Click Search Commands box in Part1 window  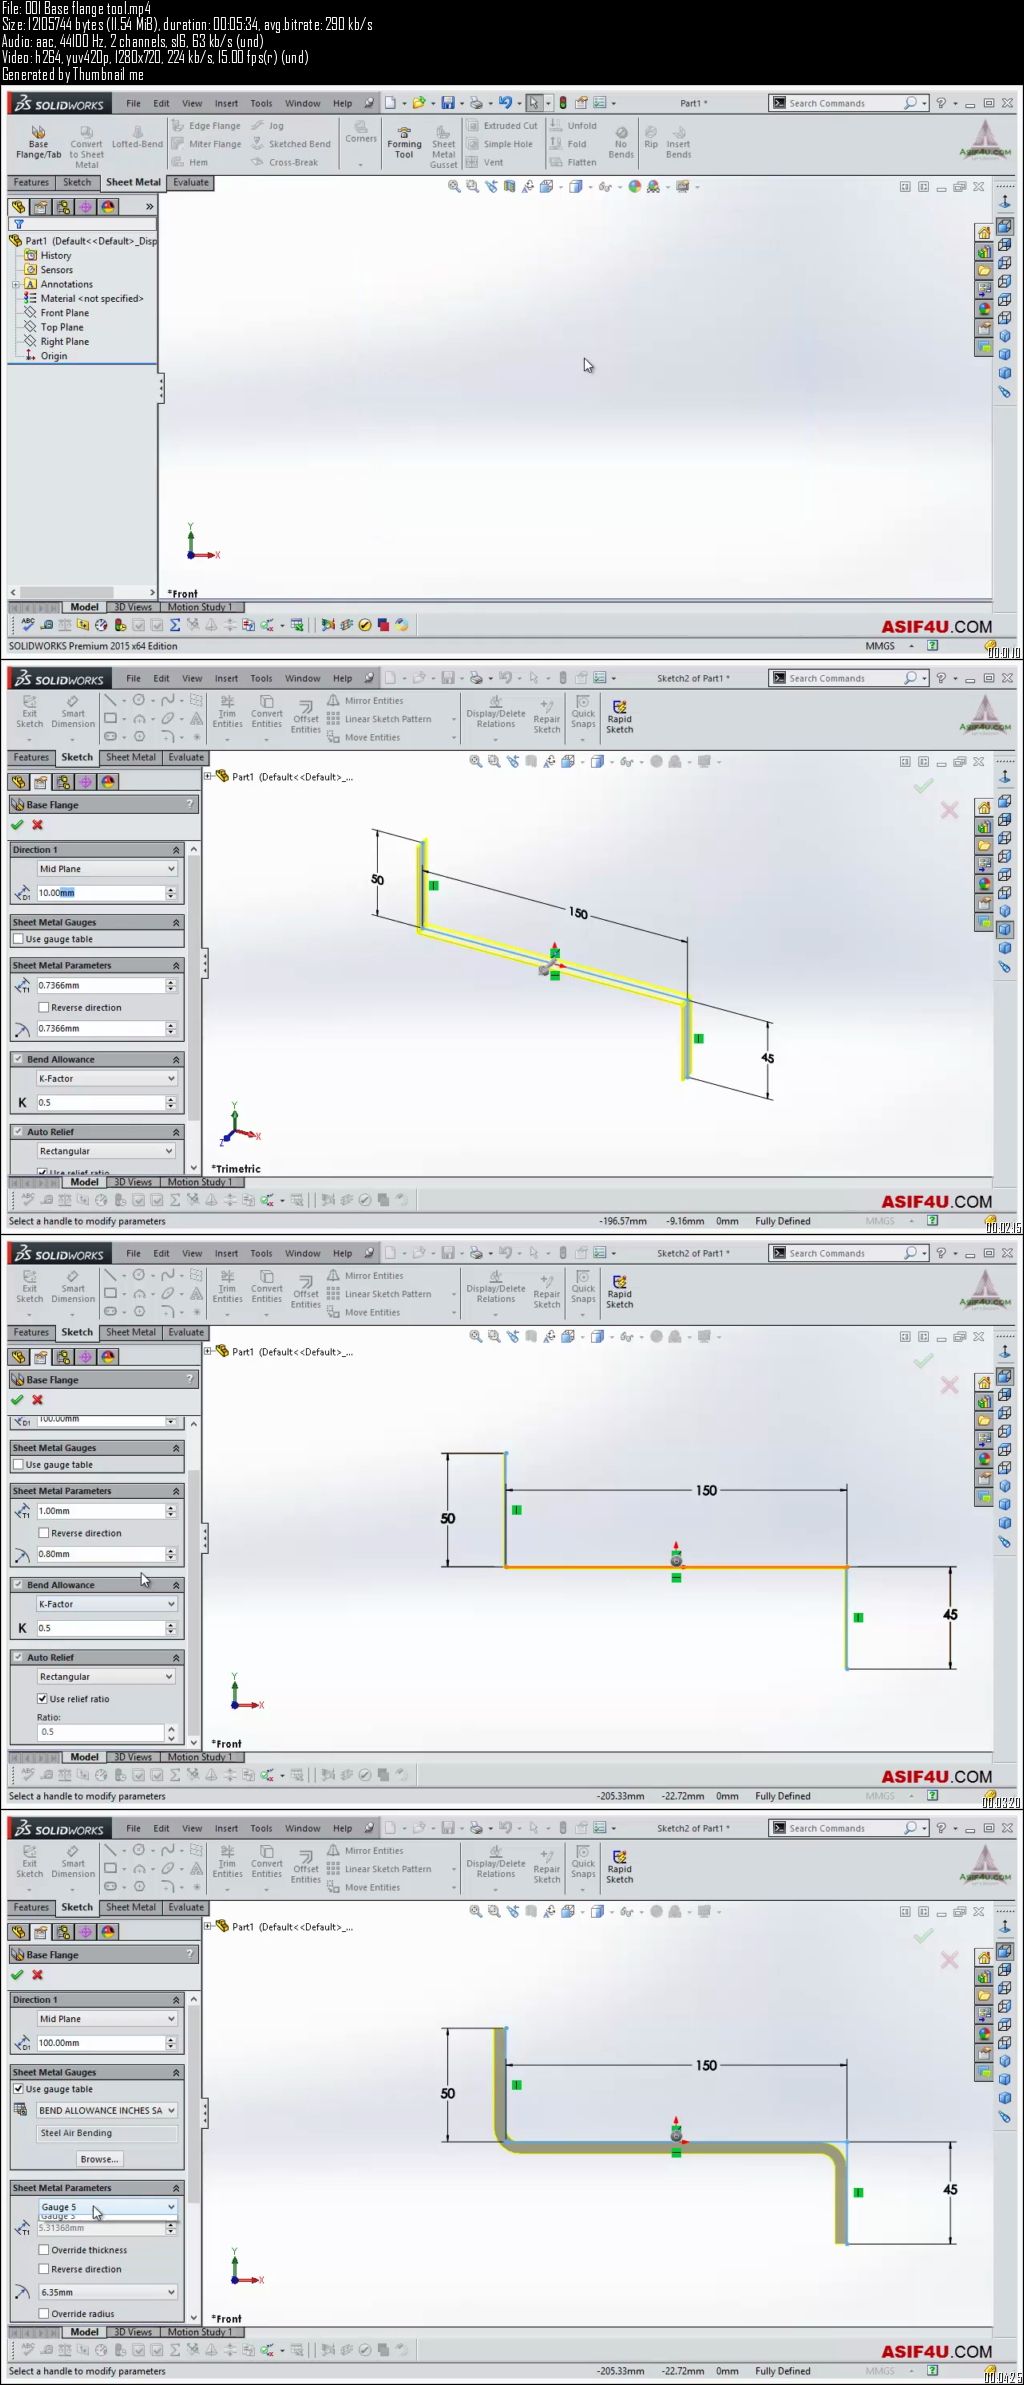coord(847,103)
